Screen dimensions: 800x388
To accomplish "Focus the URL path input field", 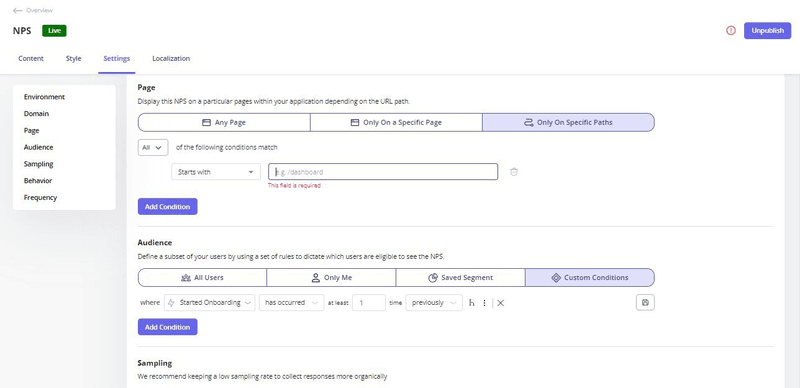I will (383, 172).
